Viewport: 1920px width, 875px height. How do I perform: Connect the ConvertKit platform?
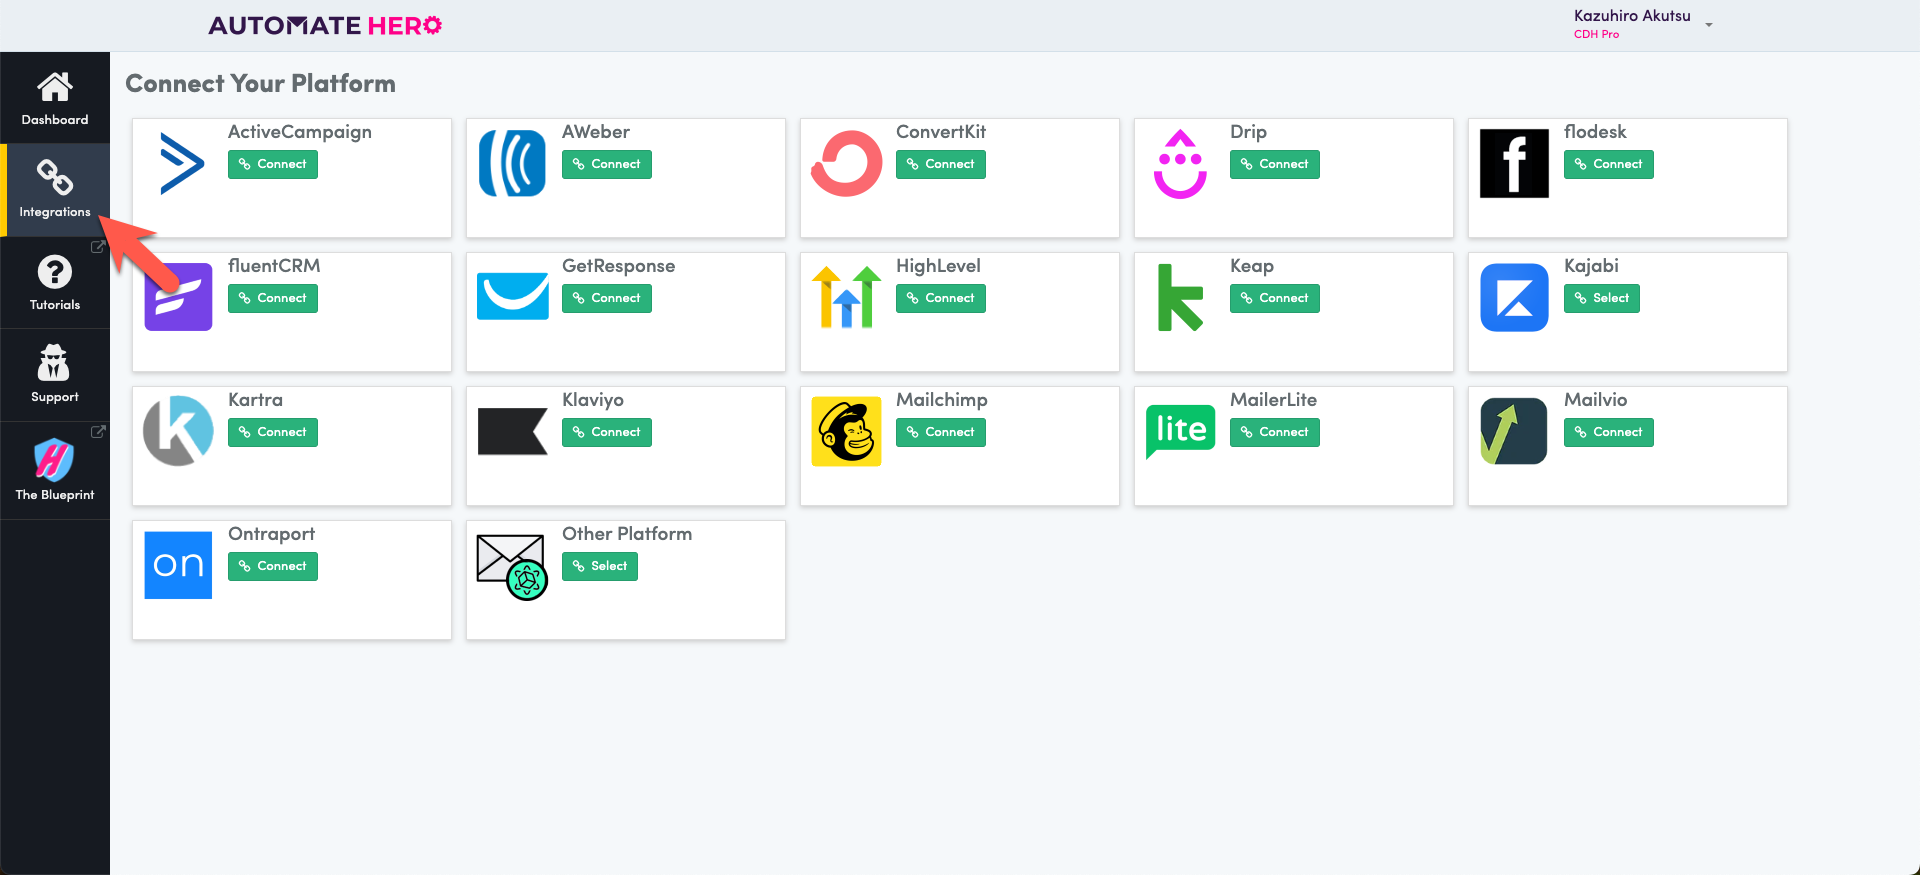[941, 164]
